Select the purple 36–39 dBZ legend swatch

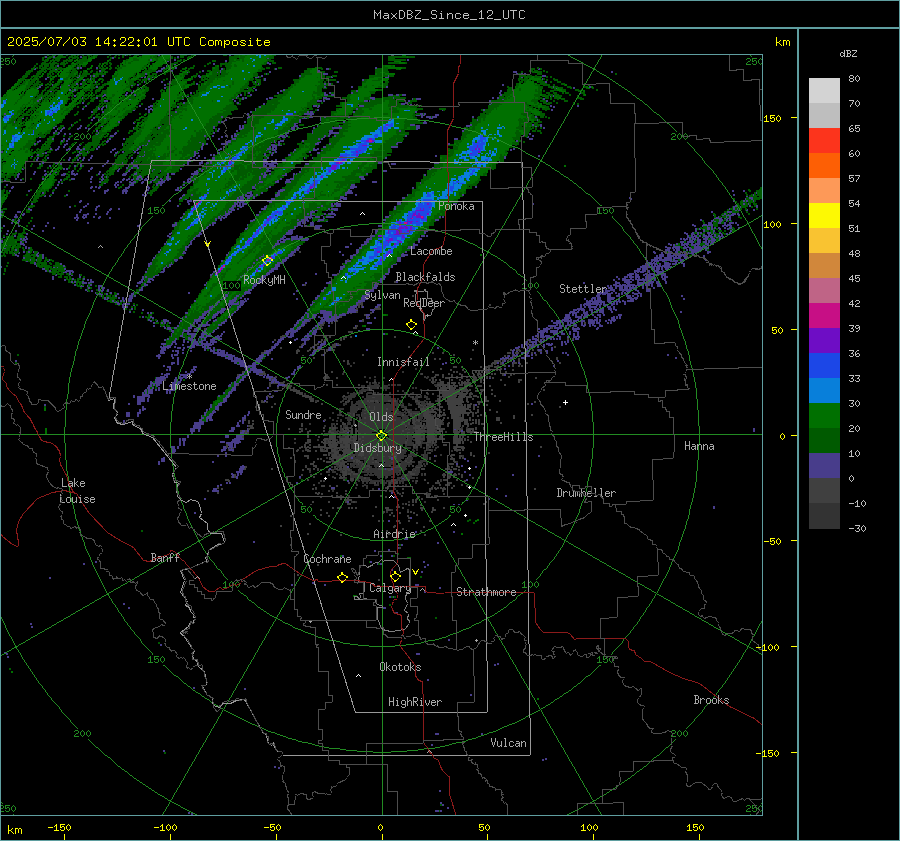click(824, 341)
